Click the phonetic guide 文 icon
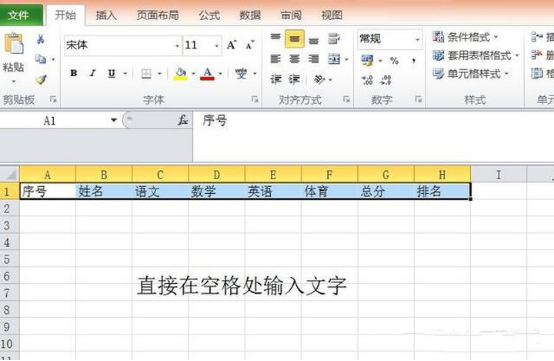The width and height of the screenshot is (554, 361). click(x=241, y=73)
